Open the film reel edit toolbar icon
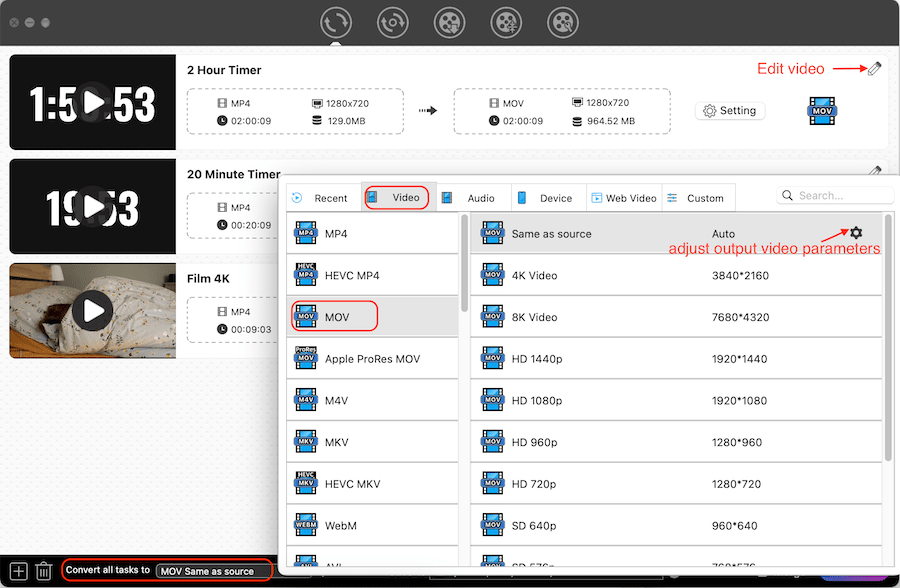Viewport: 900px width, 588px height. coord(563,23)
